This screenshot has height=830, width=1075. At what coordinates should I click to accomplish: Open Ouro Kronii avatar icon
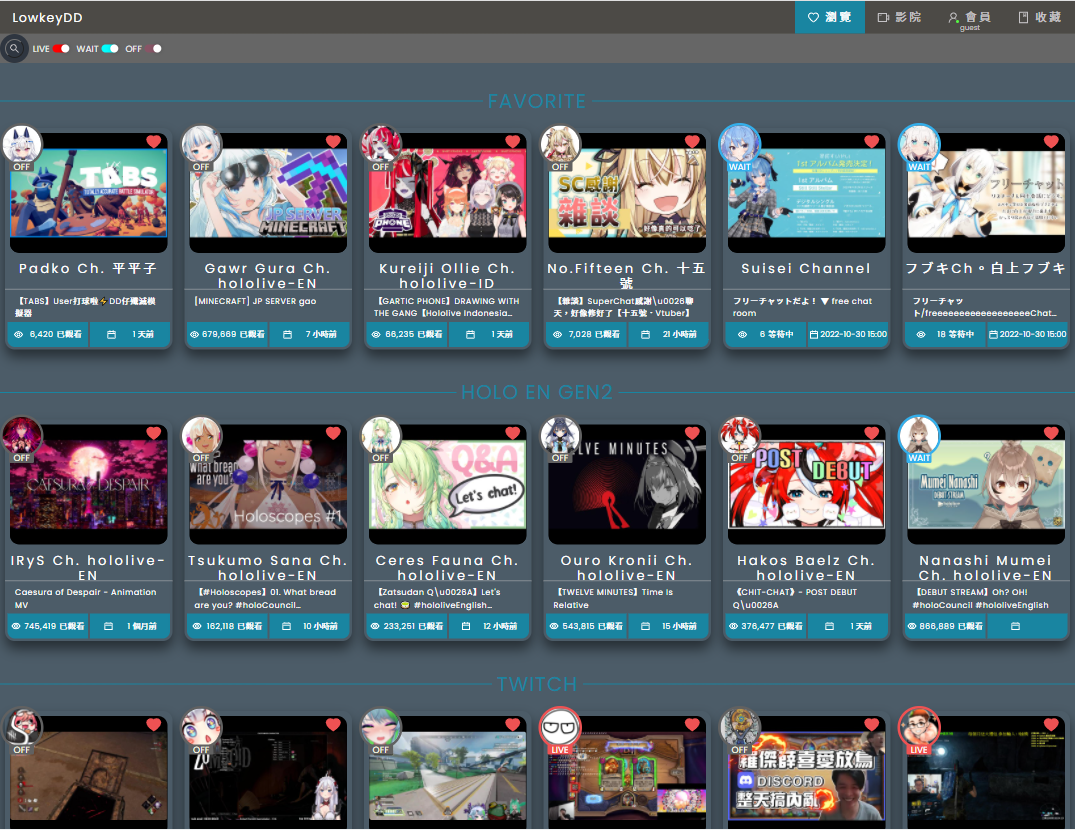[561, 437]
